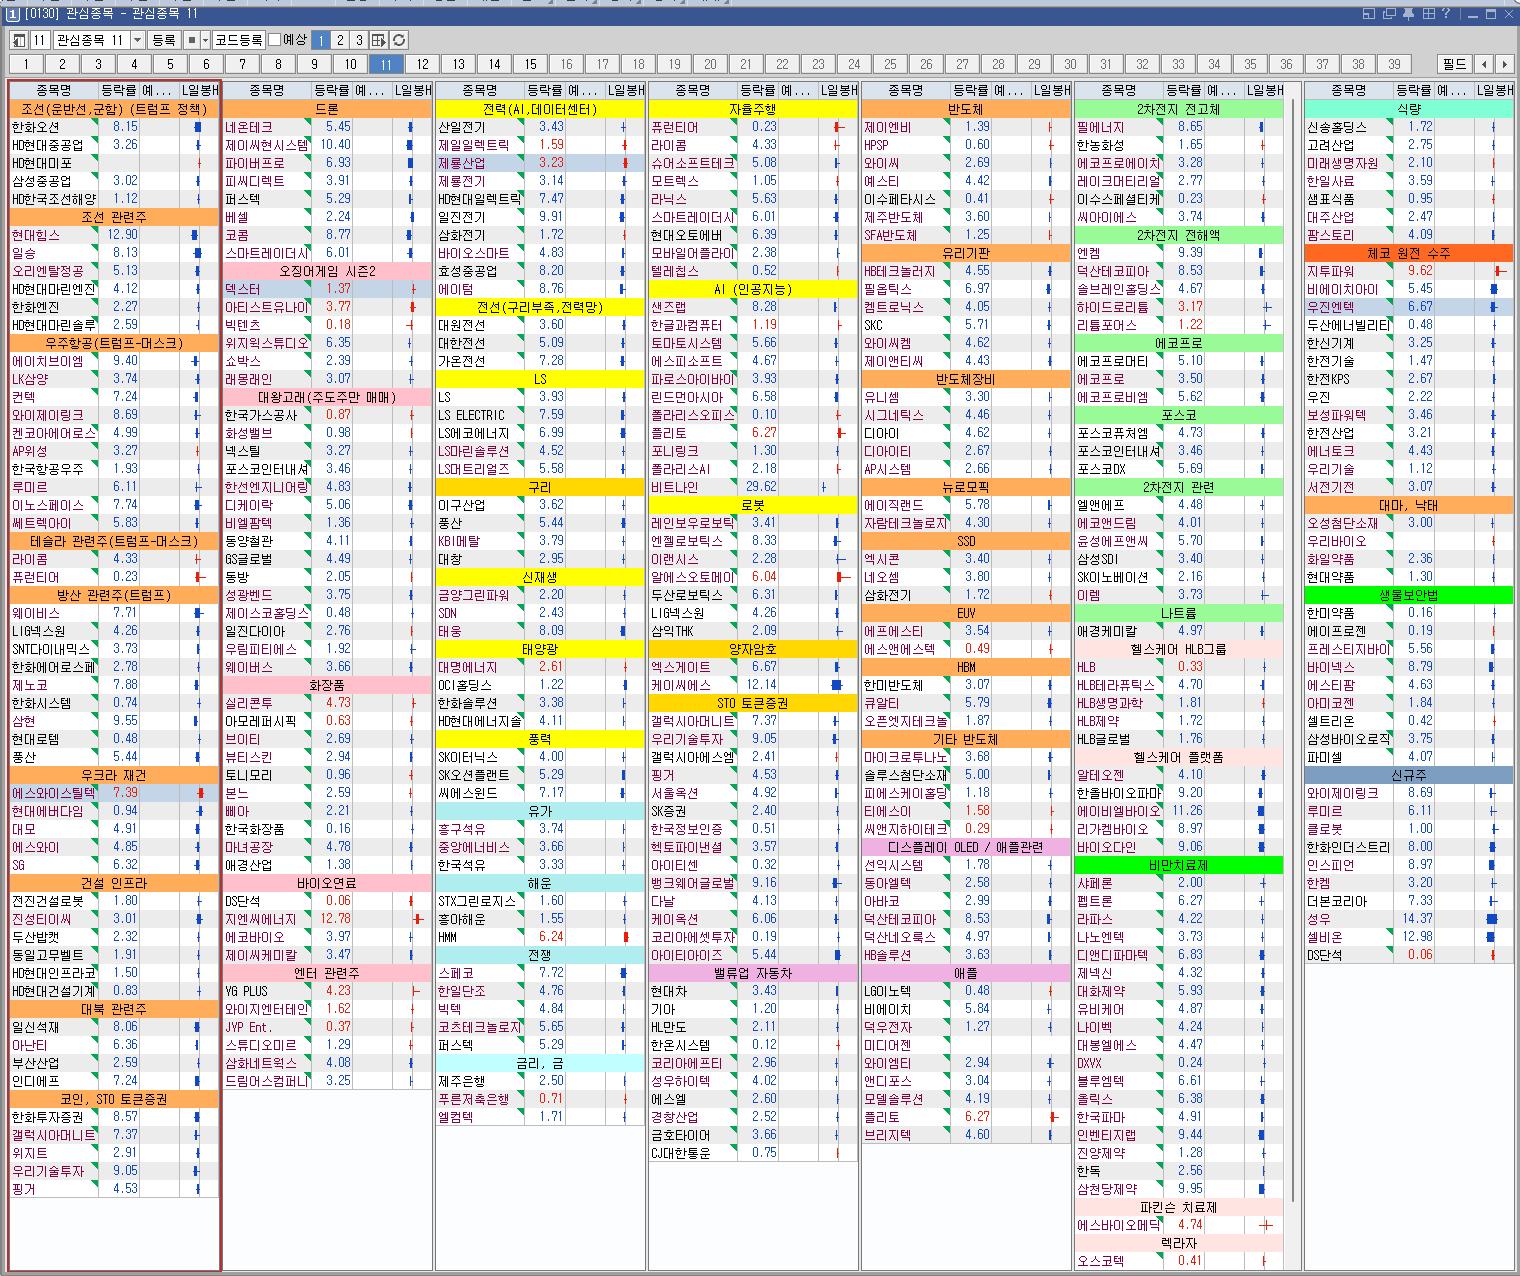1520x1276 pixels.
Task: Click the 종목명 header above the 식량 group
Action: tap(1349, 90)
